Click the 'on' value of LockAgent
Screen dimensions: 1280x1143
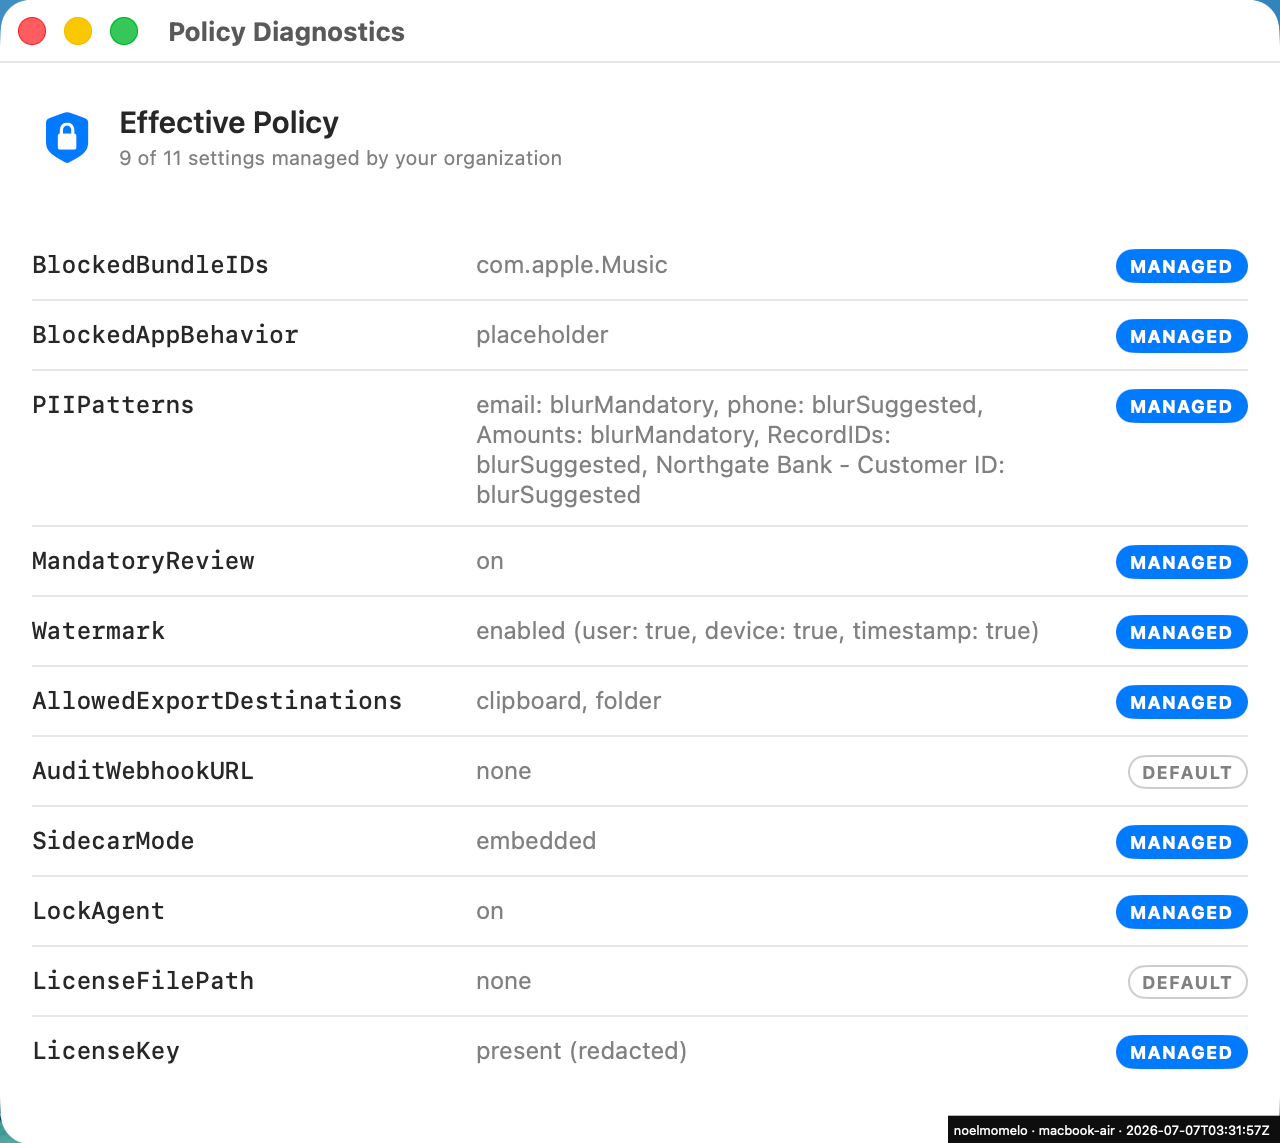[x=490, y=911]
